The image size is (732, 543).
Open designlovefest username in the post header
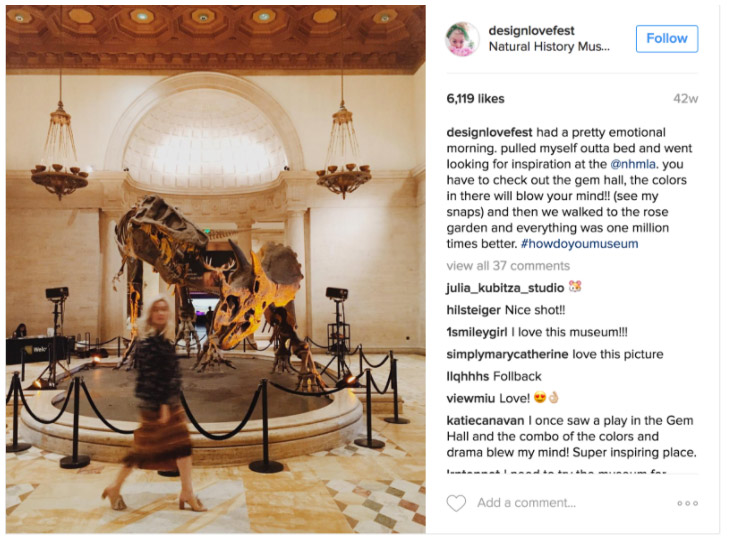tap(531, 31)
